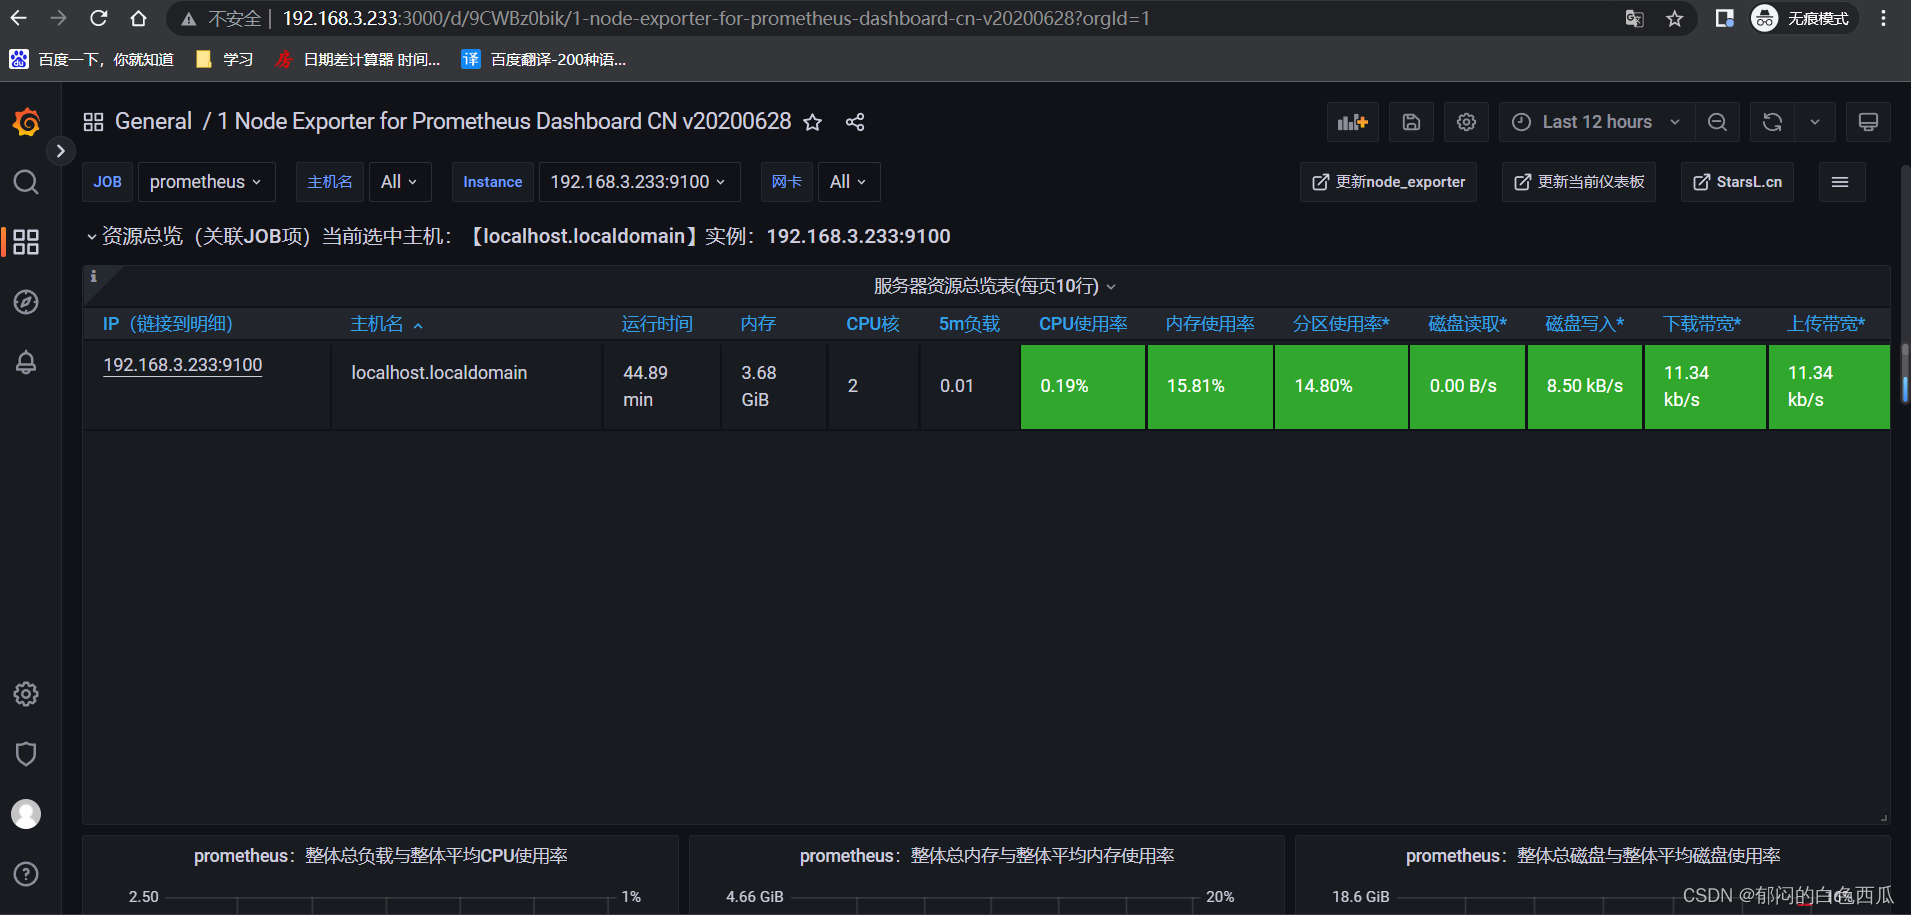Open the 主机名 All dropdown
Image resolution: width=1911 pixels, height=915 pixels.
(400, 182)
